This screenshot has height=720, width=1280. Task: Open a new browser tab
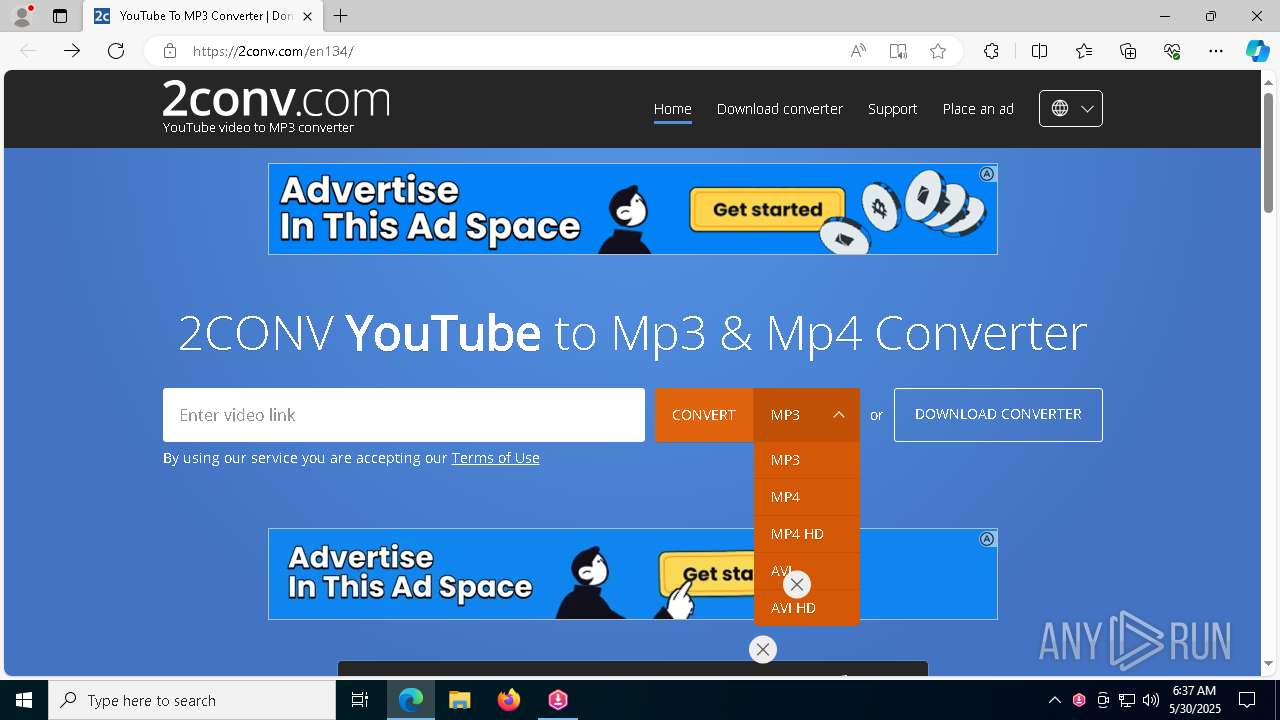pos(340,16)
